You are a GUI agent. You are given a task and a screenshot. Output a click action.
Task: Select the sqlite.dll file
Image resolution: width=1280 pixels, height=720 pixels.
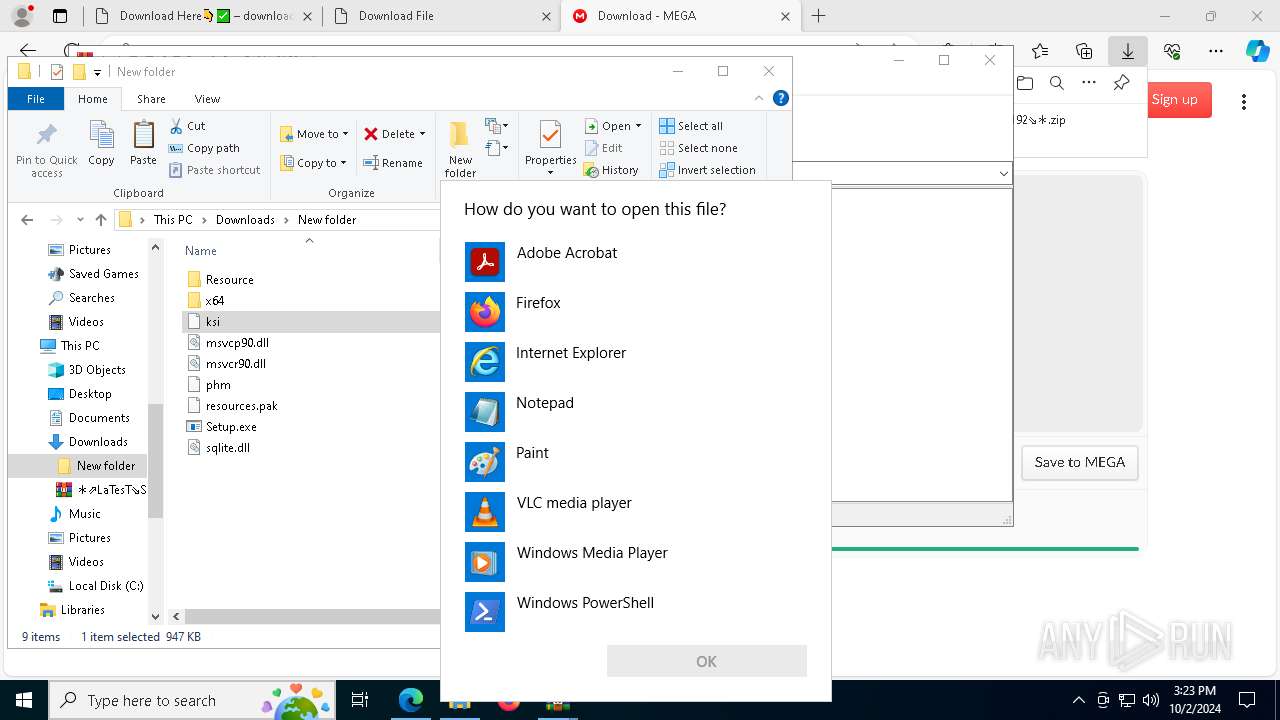tap(227, 448)
